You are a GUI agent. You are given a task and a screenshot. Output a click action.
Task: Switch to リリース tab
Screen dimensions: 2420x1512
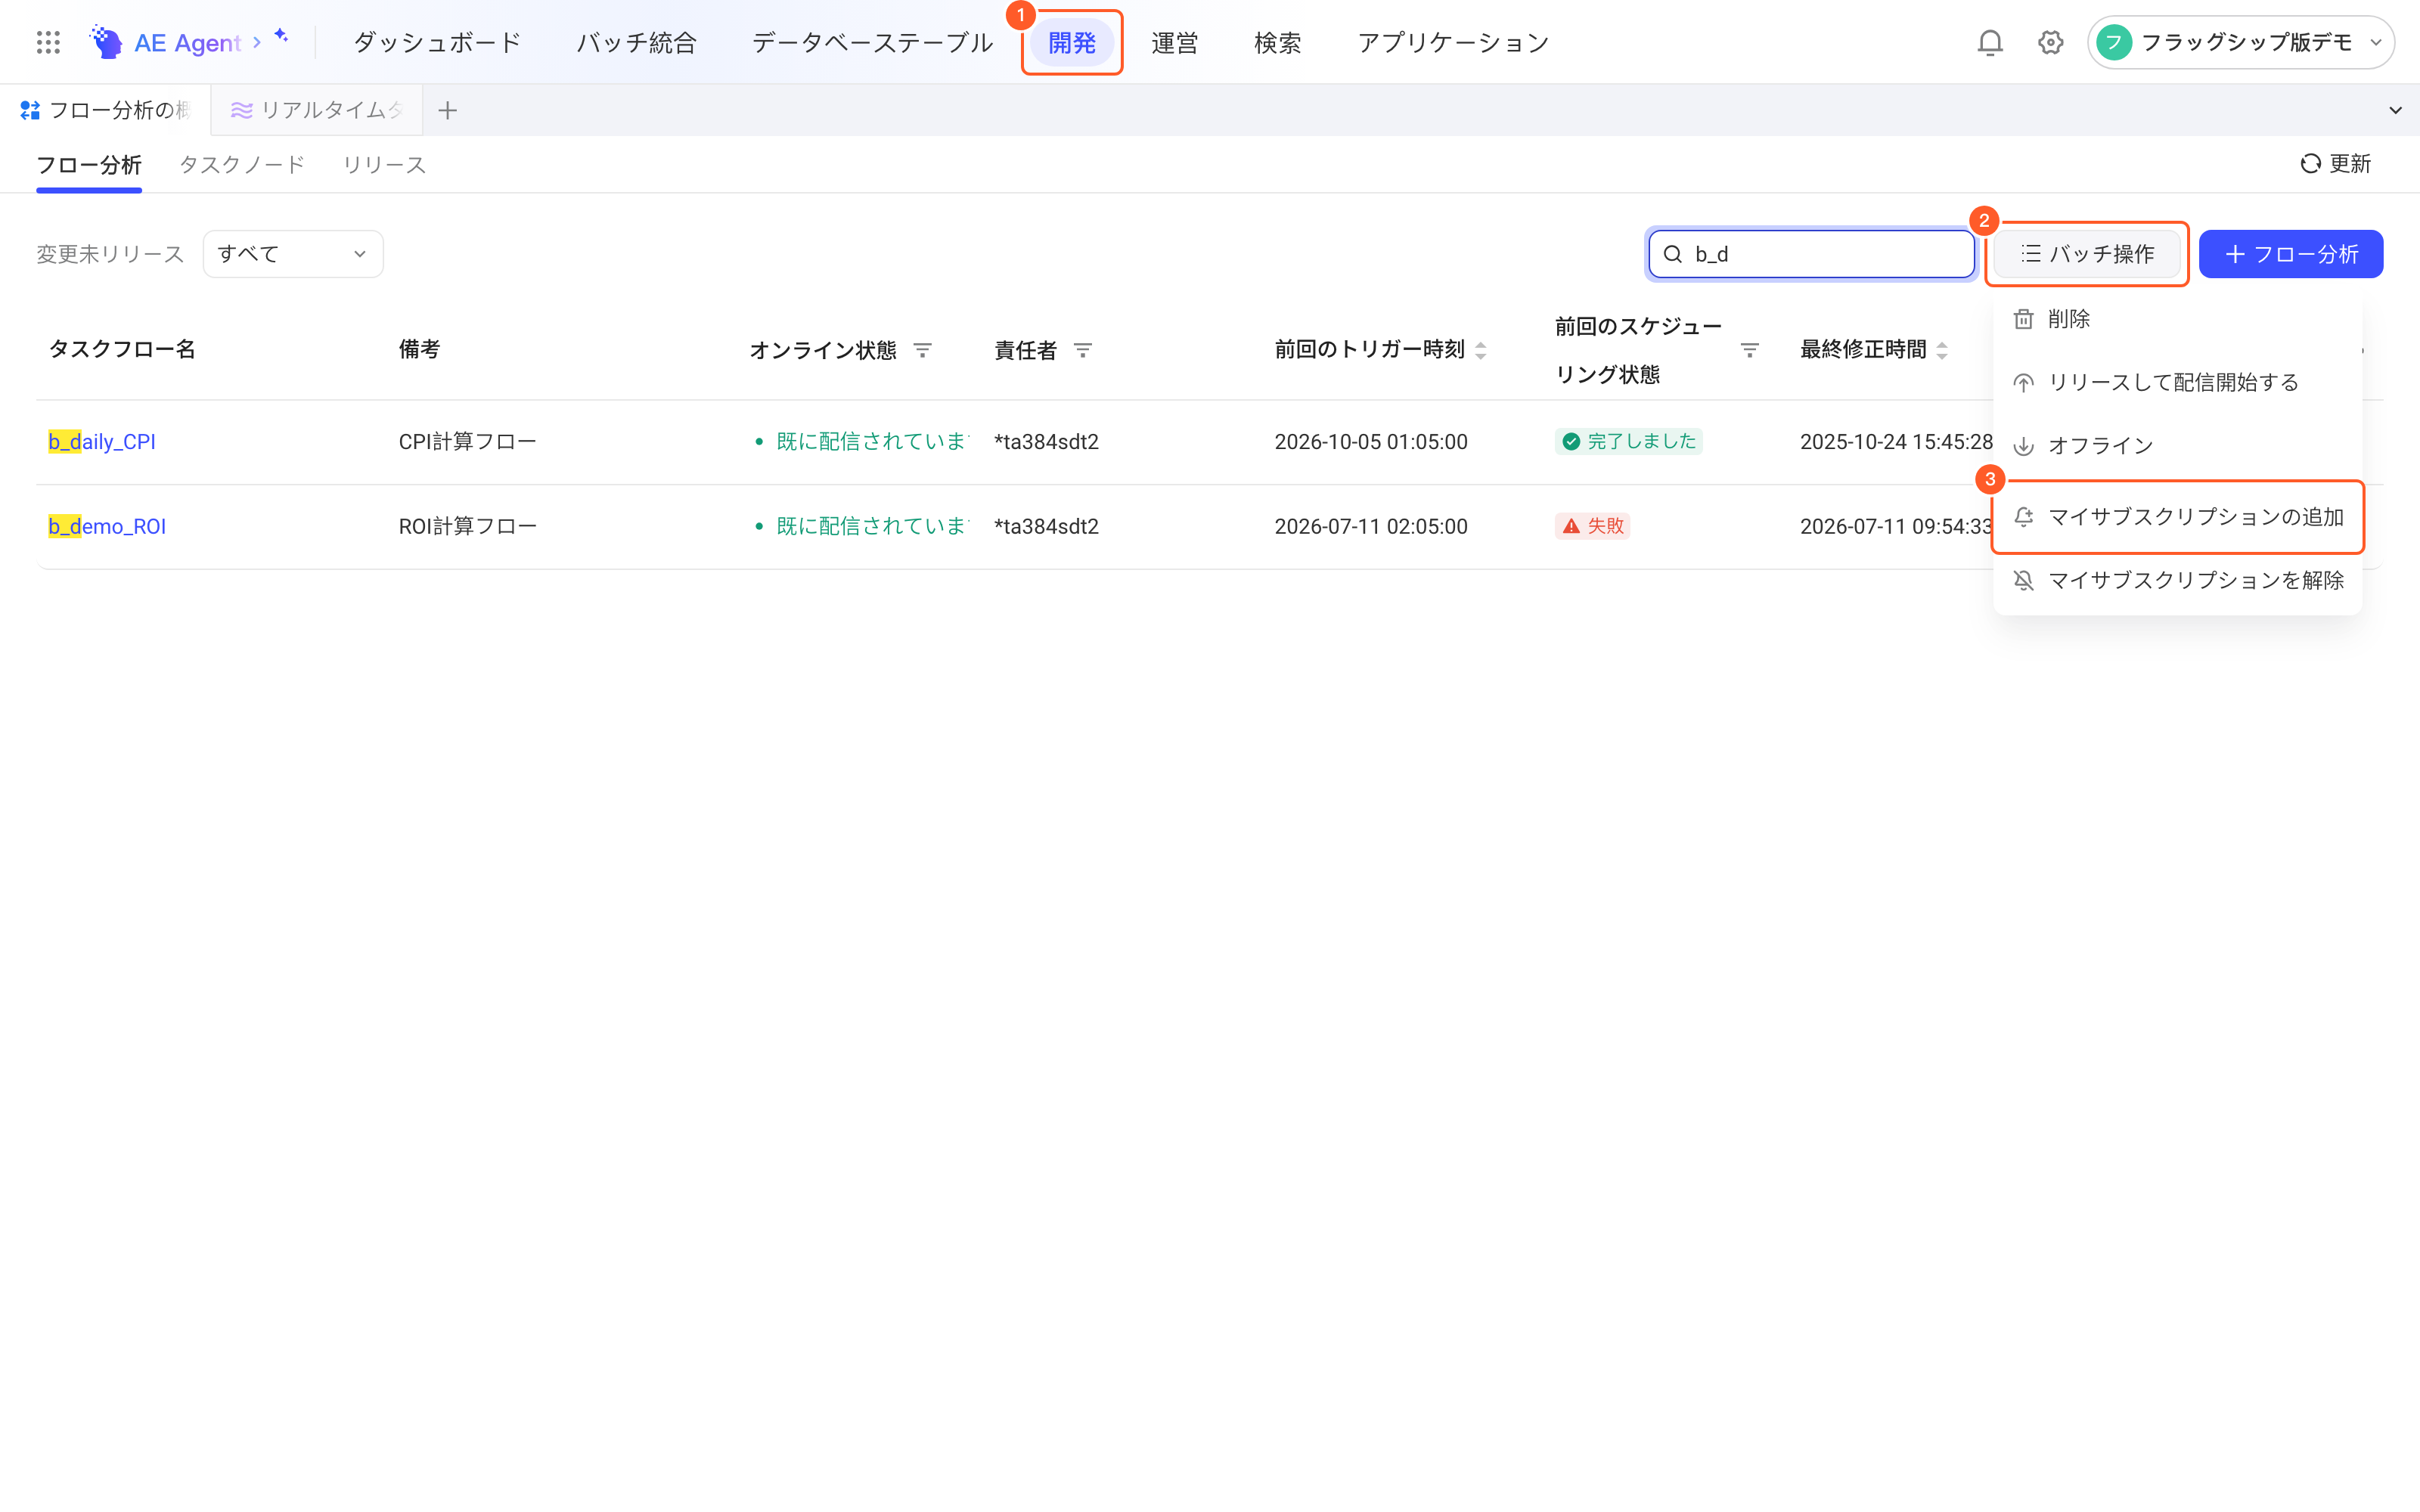click(384, 164)
